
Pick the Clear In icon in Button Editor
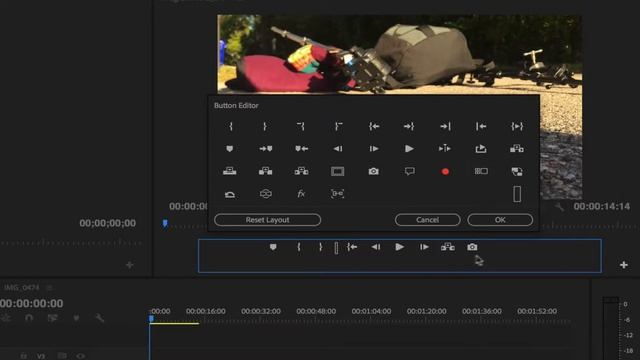(301, 127)
